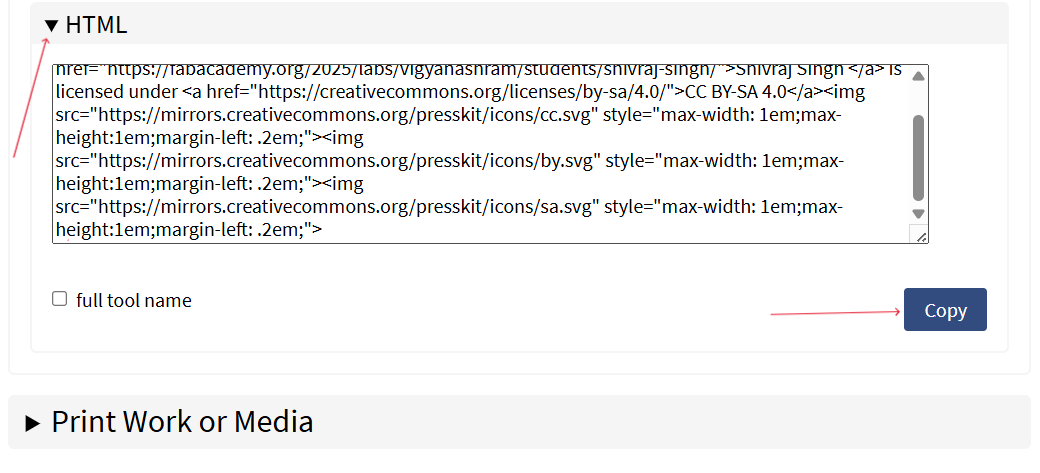1040x473 pixels.
Task: Expand the Print Work or Media triangle
Action: [x=32, y=423]
